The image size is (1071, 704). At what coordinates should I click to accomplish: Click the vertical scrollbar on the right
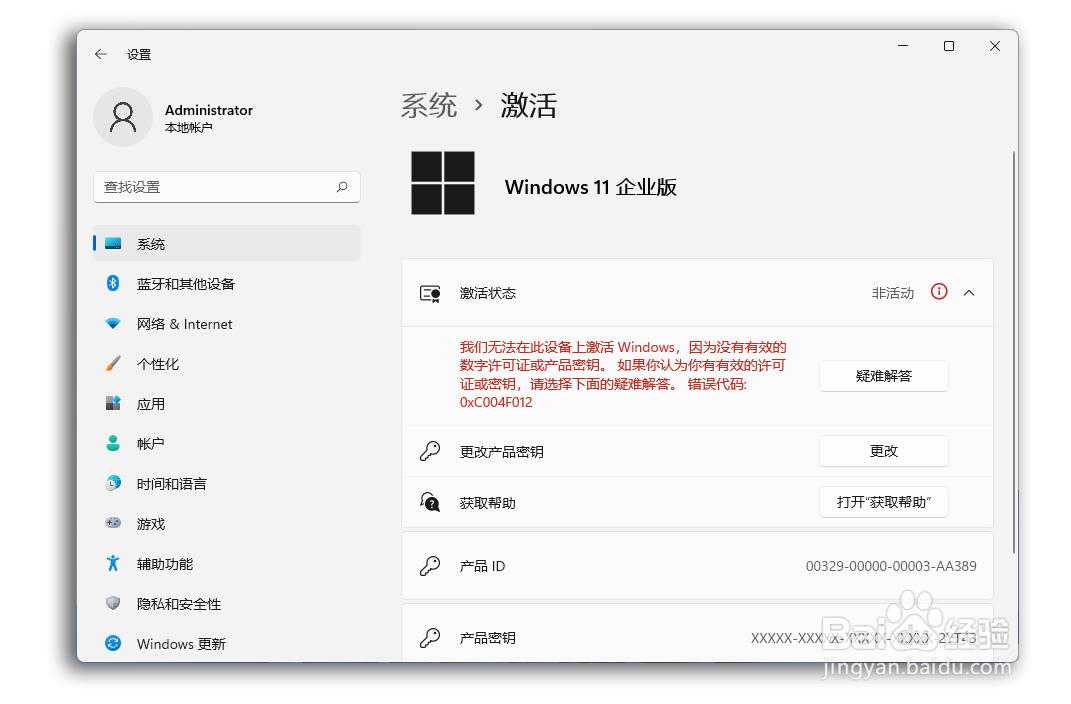click(x=1014, y=352)
